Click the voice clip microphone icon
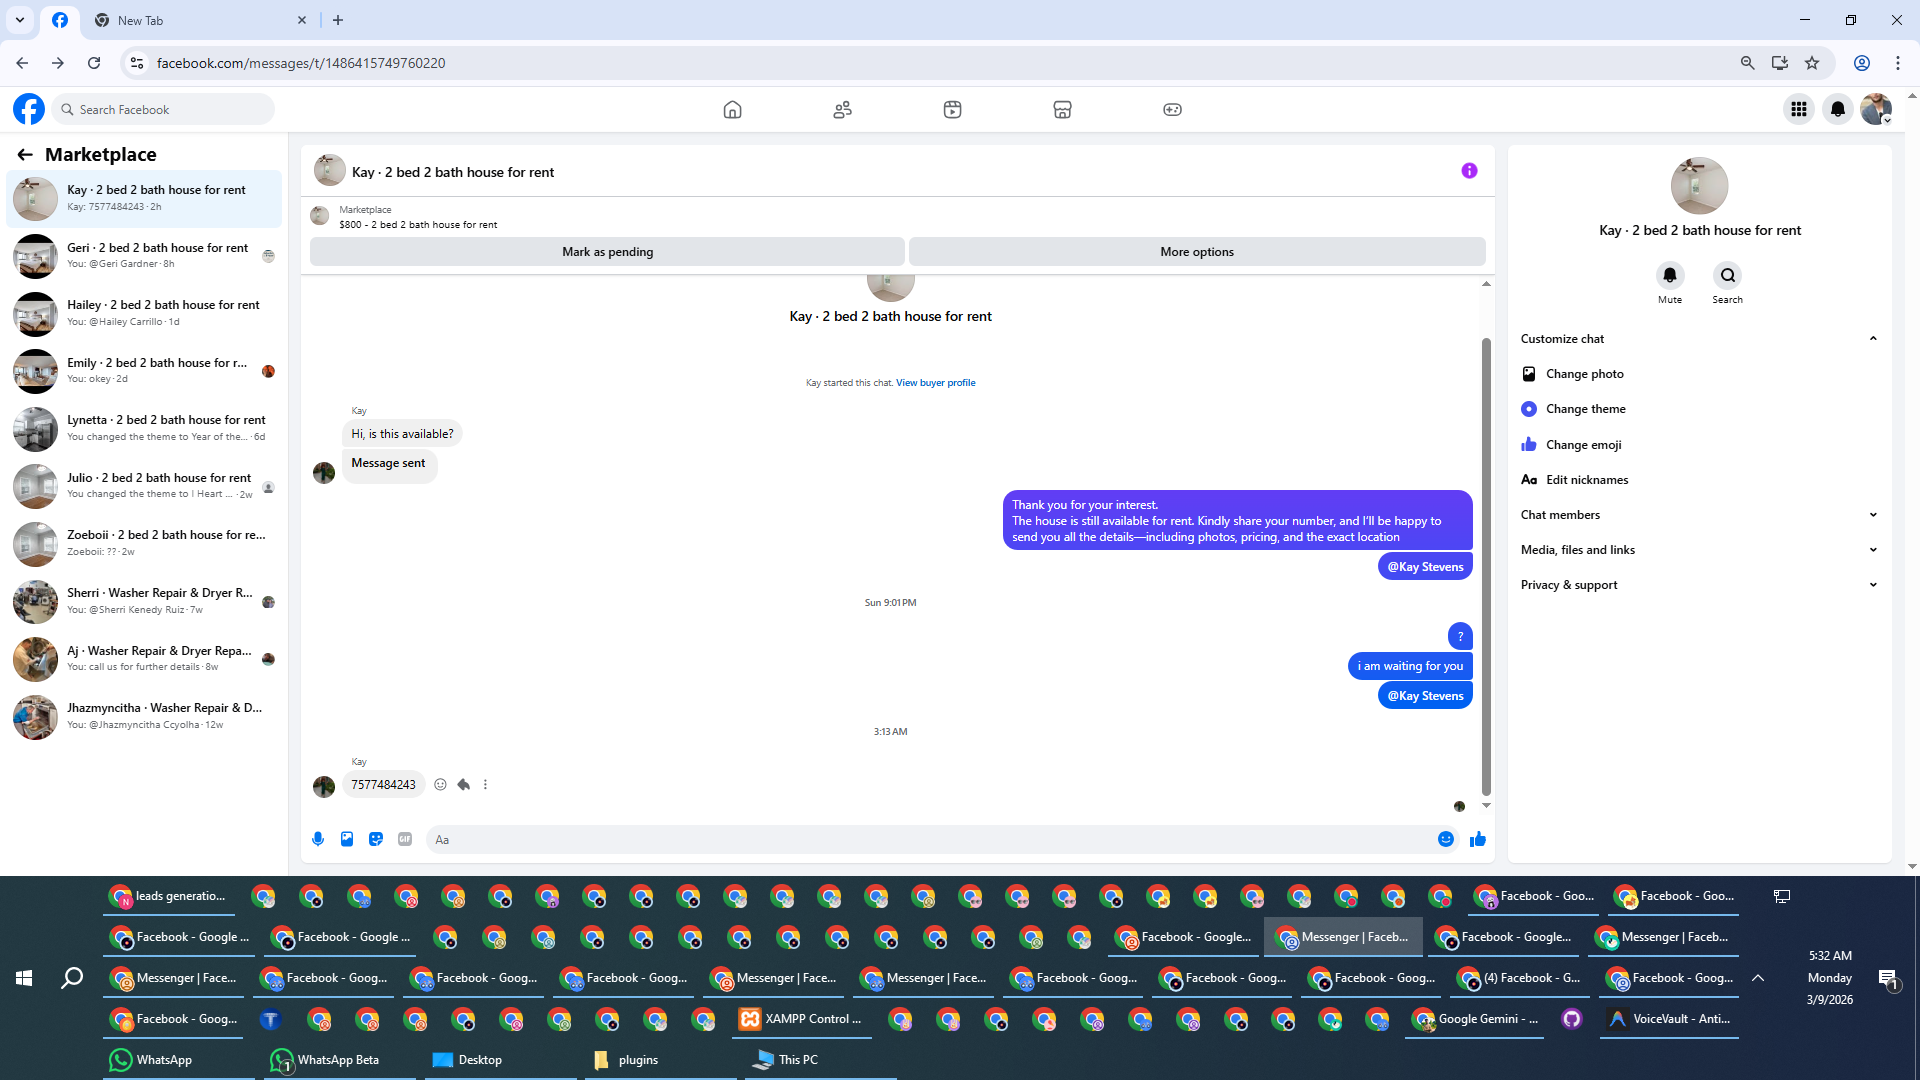 click(318, 839)
